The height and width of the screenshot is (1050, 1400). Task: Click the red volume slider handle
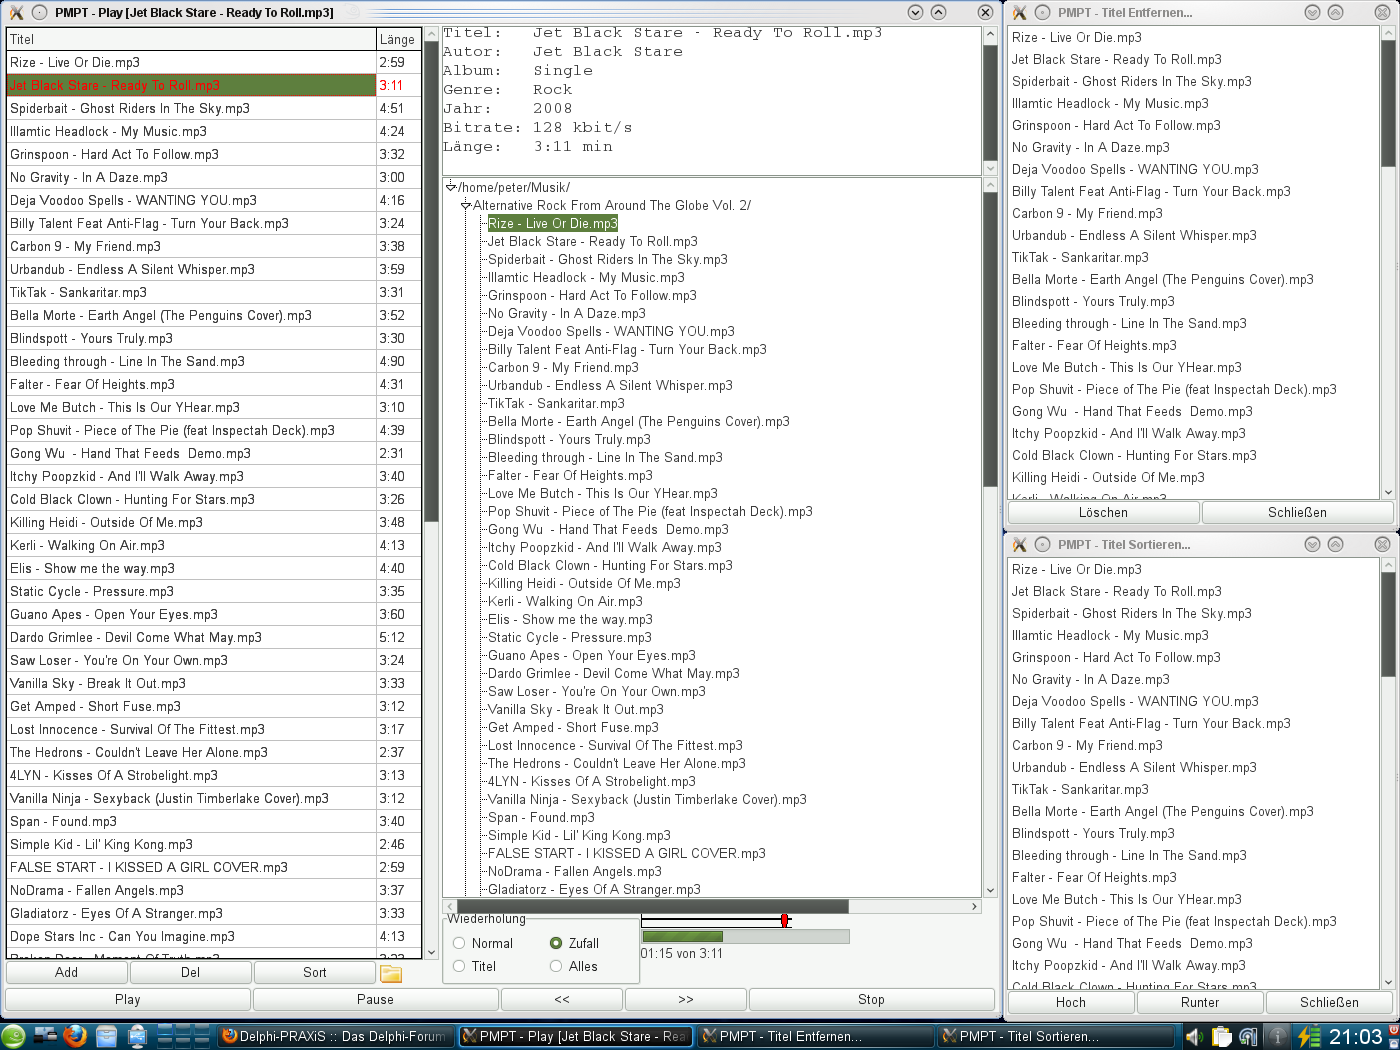[785, 920]
